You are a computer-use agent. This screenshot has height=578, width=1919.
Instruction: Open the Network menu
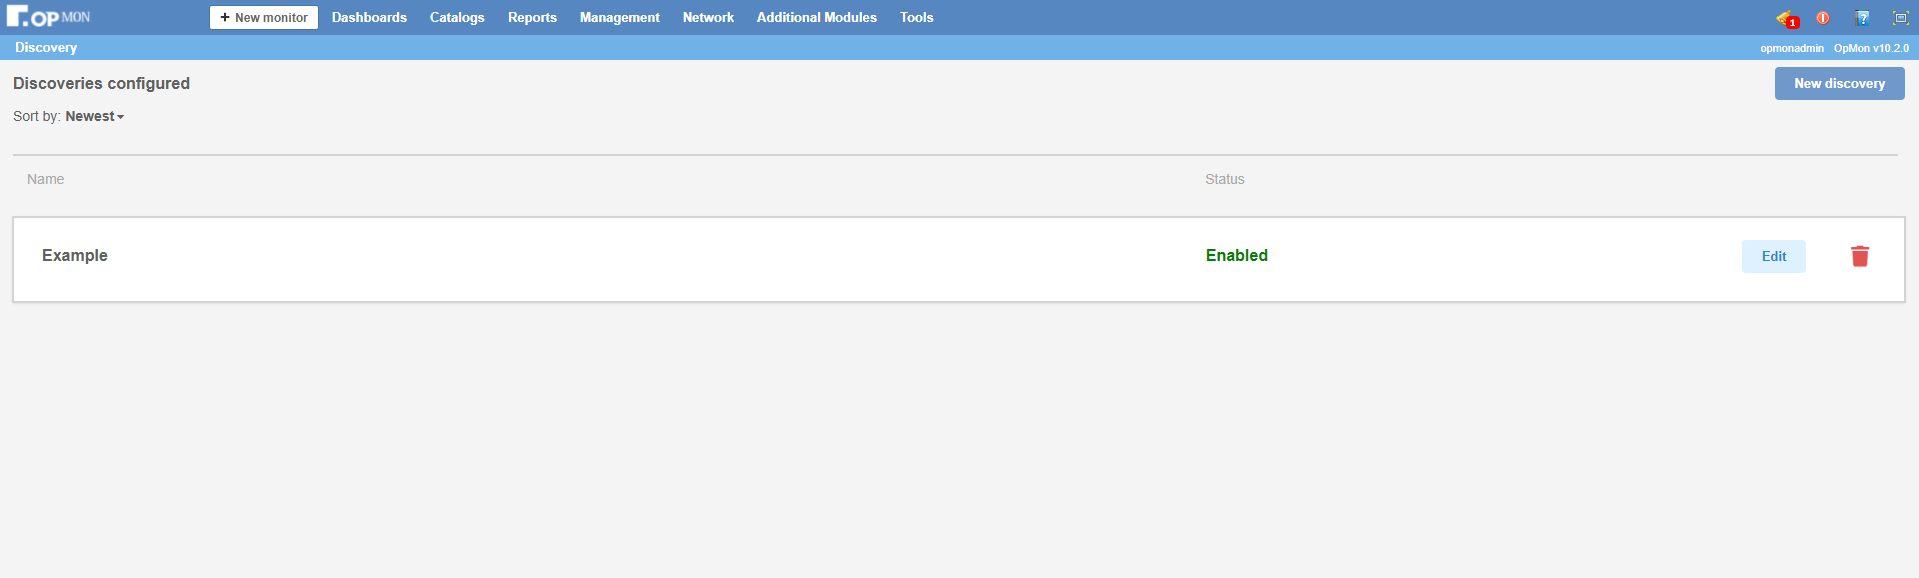(708, 18)
